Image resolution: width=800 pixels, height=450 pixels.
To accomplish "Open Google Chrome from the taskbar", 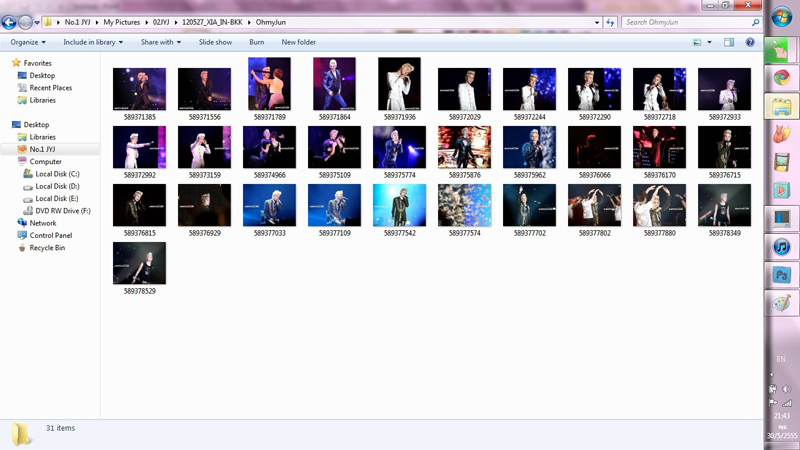I will click(x=782, y=78).
